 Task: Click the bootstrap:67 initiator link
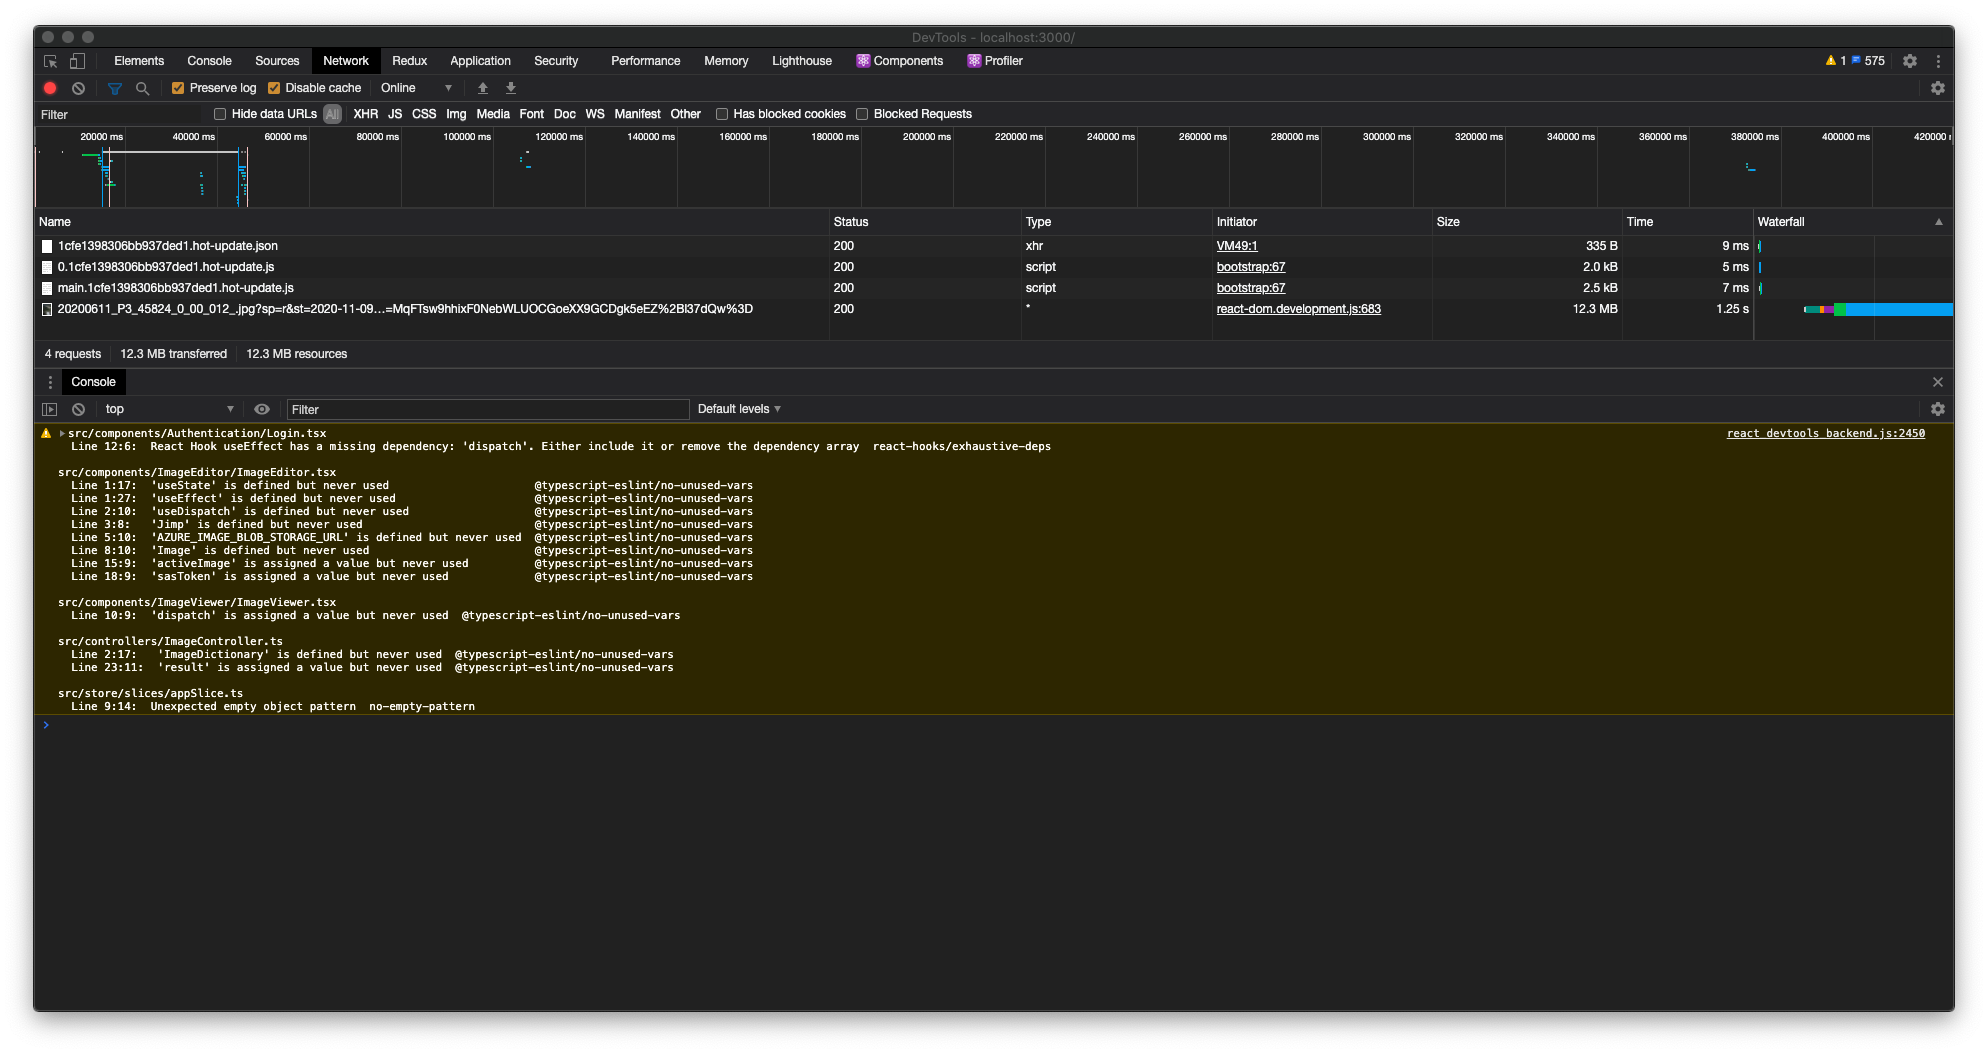(1250, 267)
